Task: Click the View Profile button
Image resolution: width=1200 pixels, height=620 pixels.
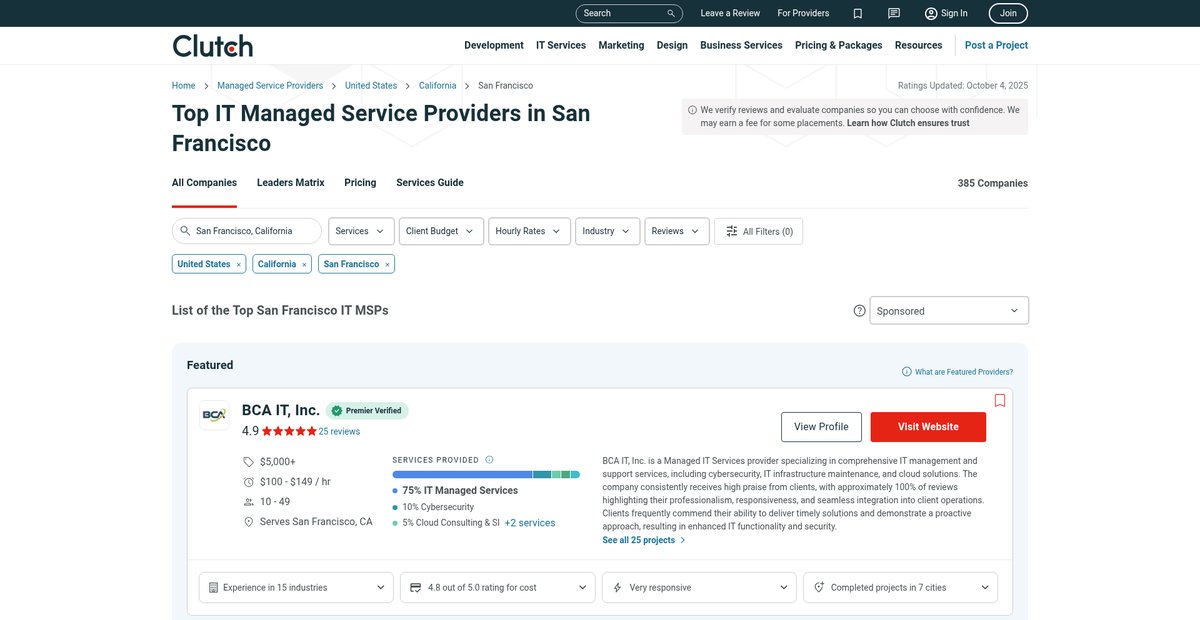Action: pyautogui.click(x=821, y=427)
